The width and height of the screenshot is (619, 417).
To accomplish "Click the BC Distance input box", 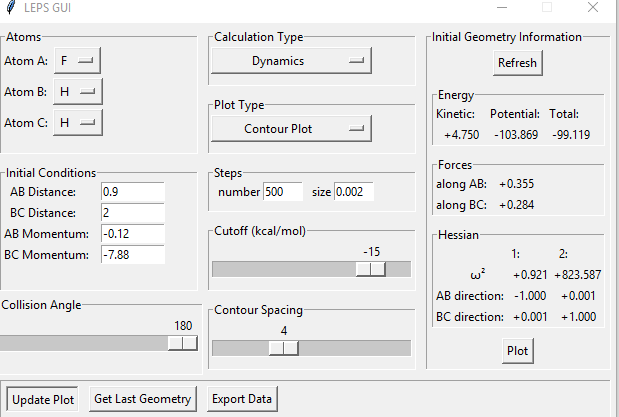I will point(132,213).
